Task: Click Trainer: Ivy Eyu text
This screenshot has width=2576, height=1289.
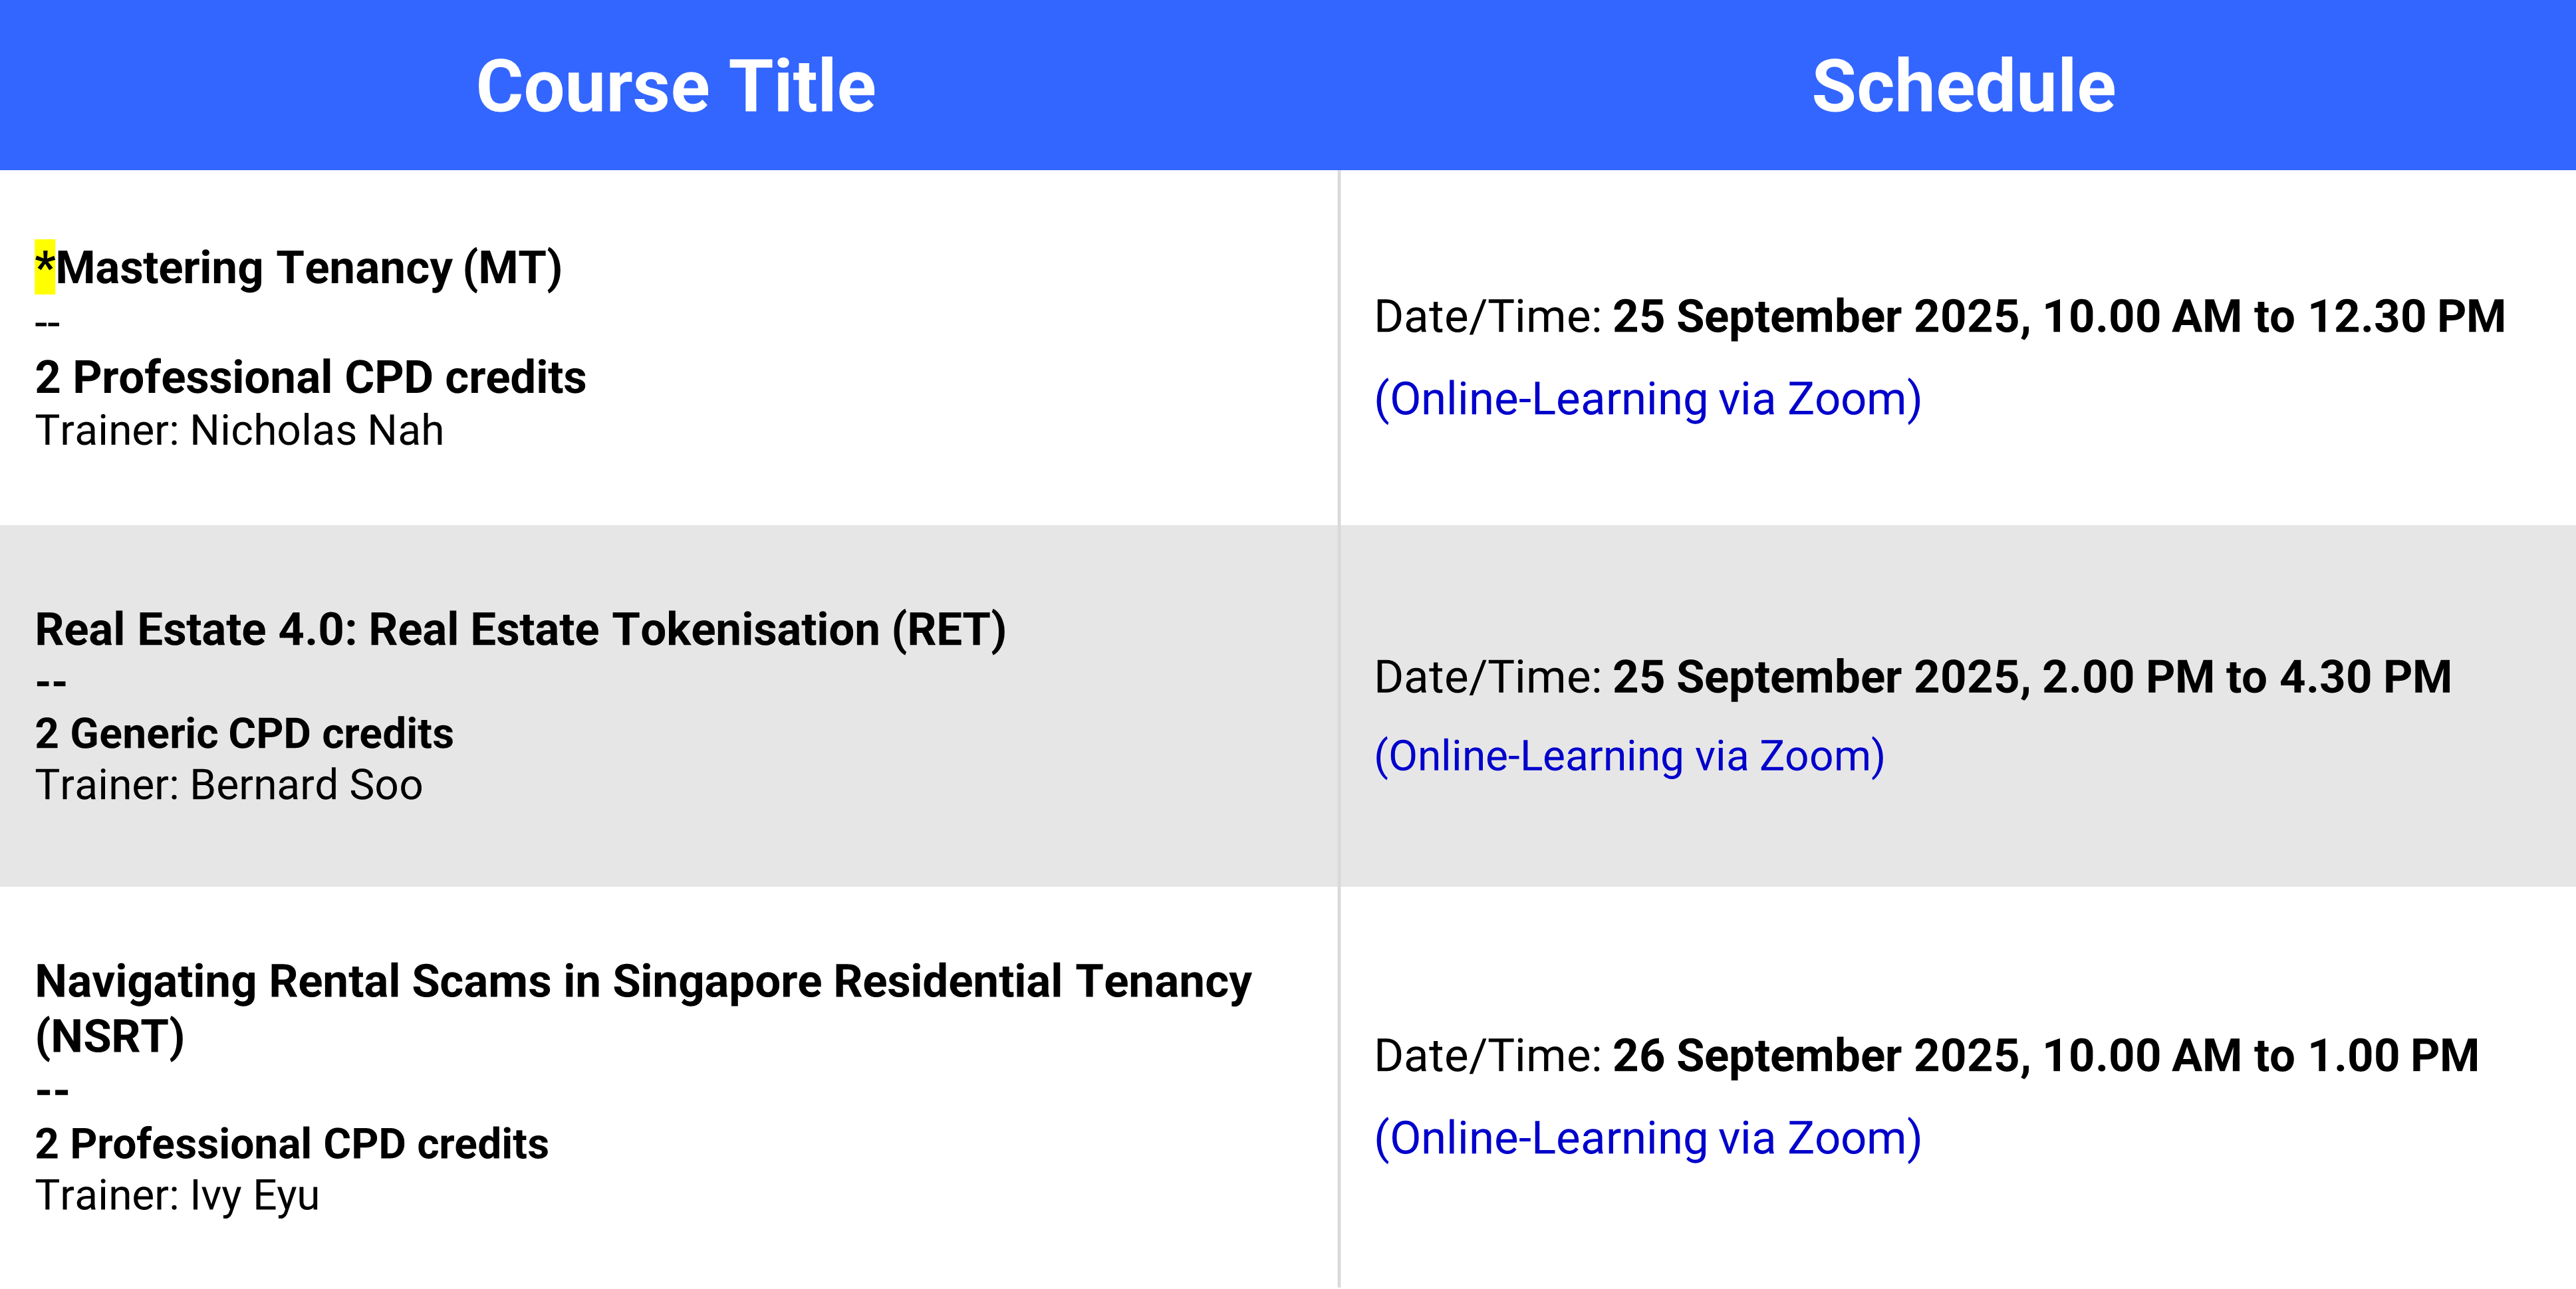Action: pyautogui.click(x=177, y=1196)
